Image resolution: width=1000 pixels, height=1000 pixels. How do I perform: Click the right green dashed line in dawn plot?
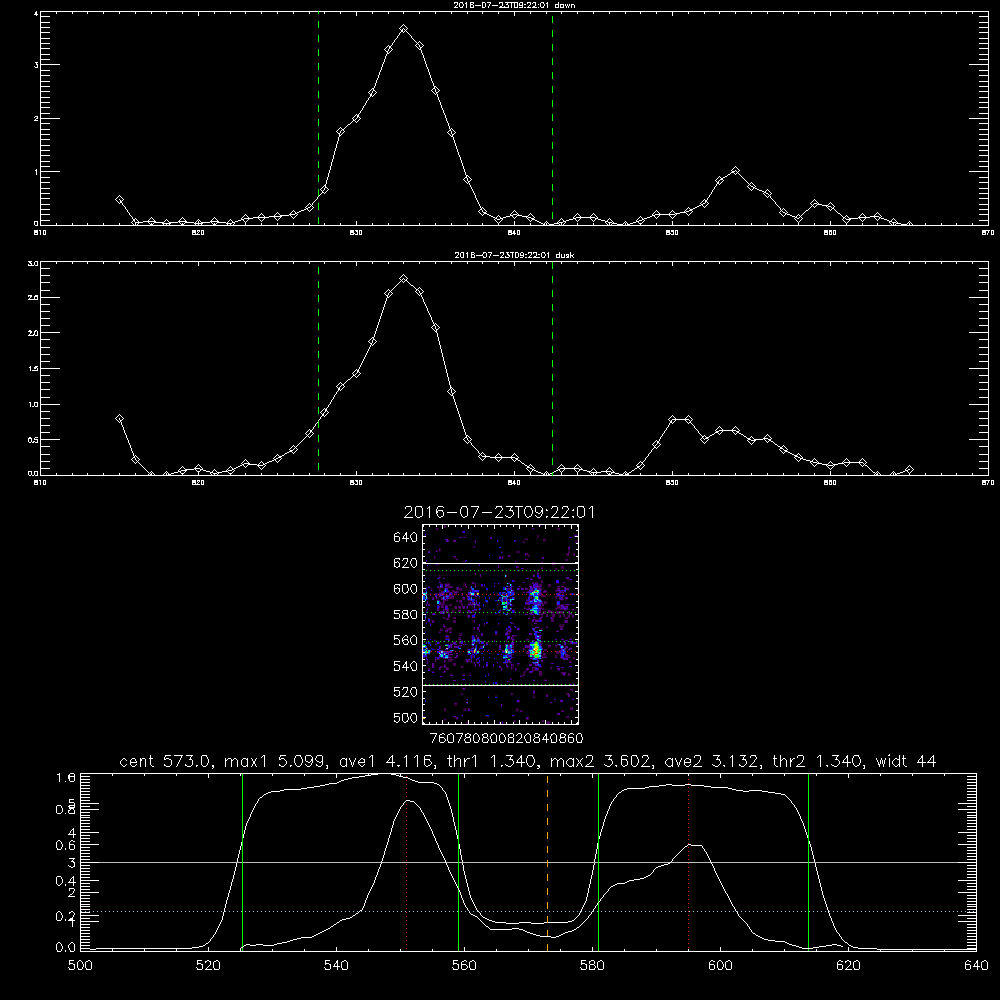[552, 119]
